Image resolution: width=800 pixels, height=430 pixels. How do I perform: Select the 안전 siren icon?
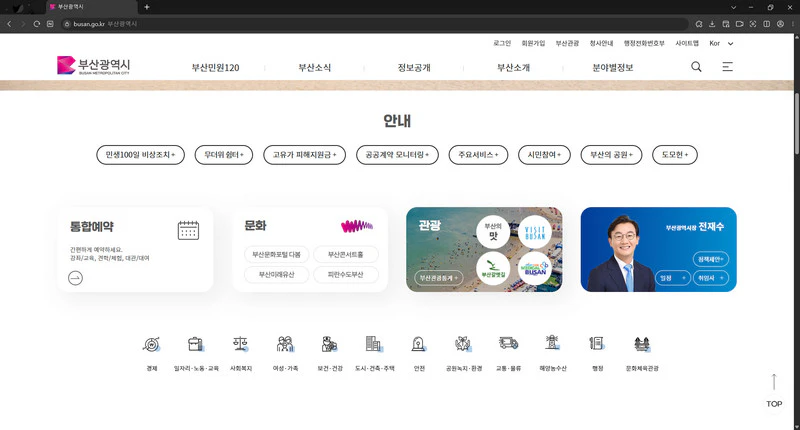[419, 344]
